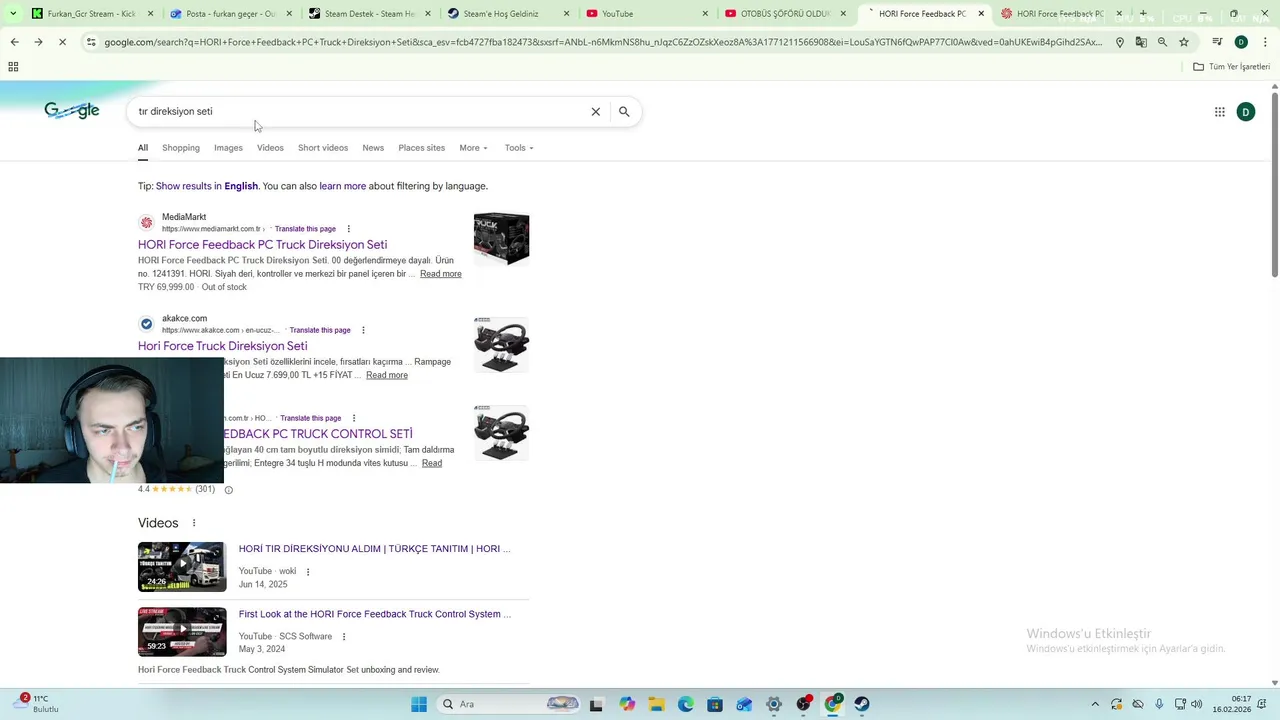The height and width of the screenshot is (720, 1280).
Task: Open Chrome tab search dropdown
Action: click(12, 14)
